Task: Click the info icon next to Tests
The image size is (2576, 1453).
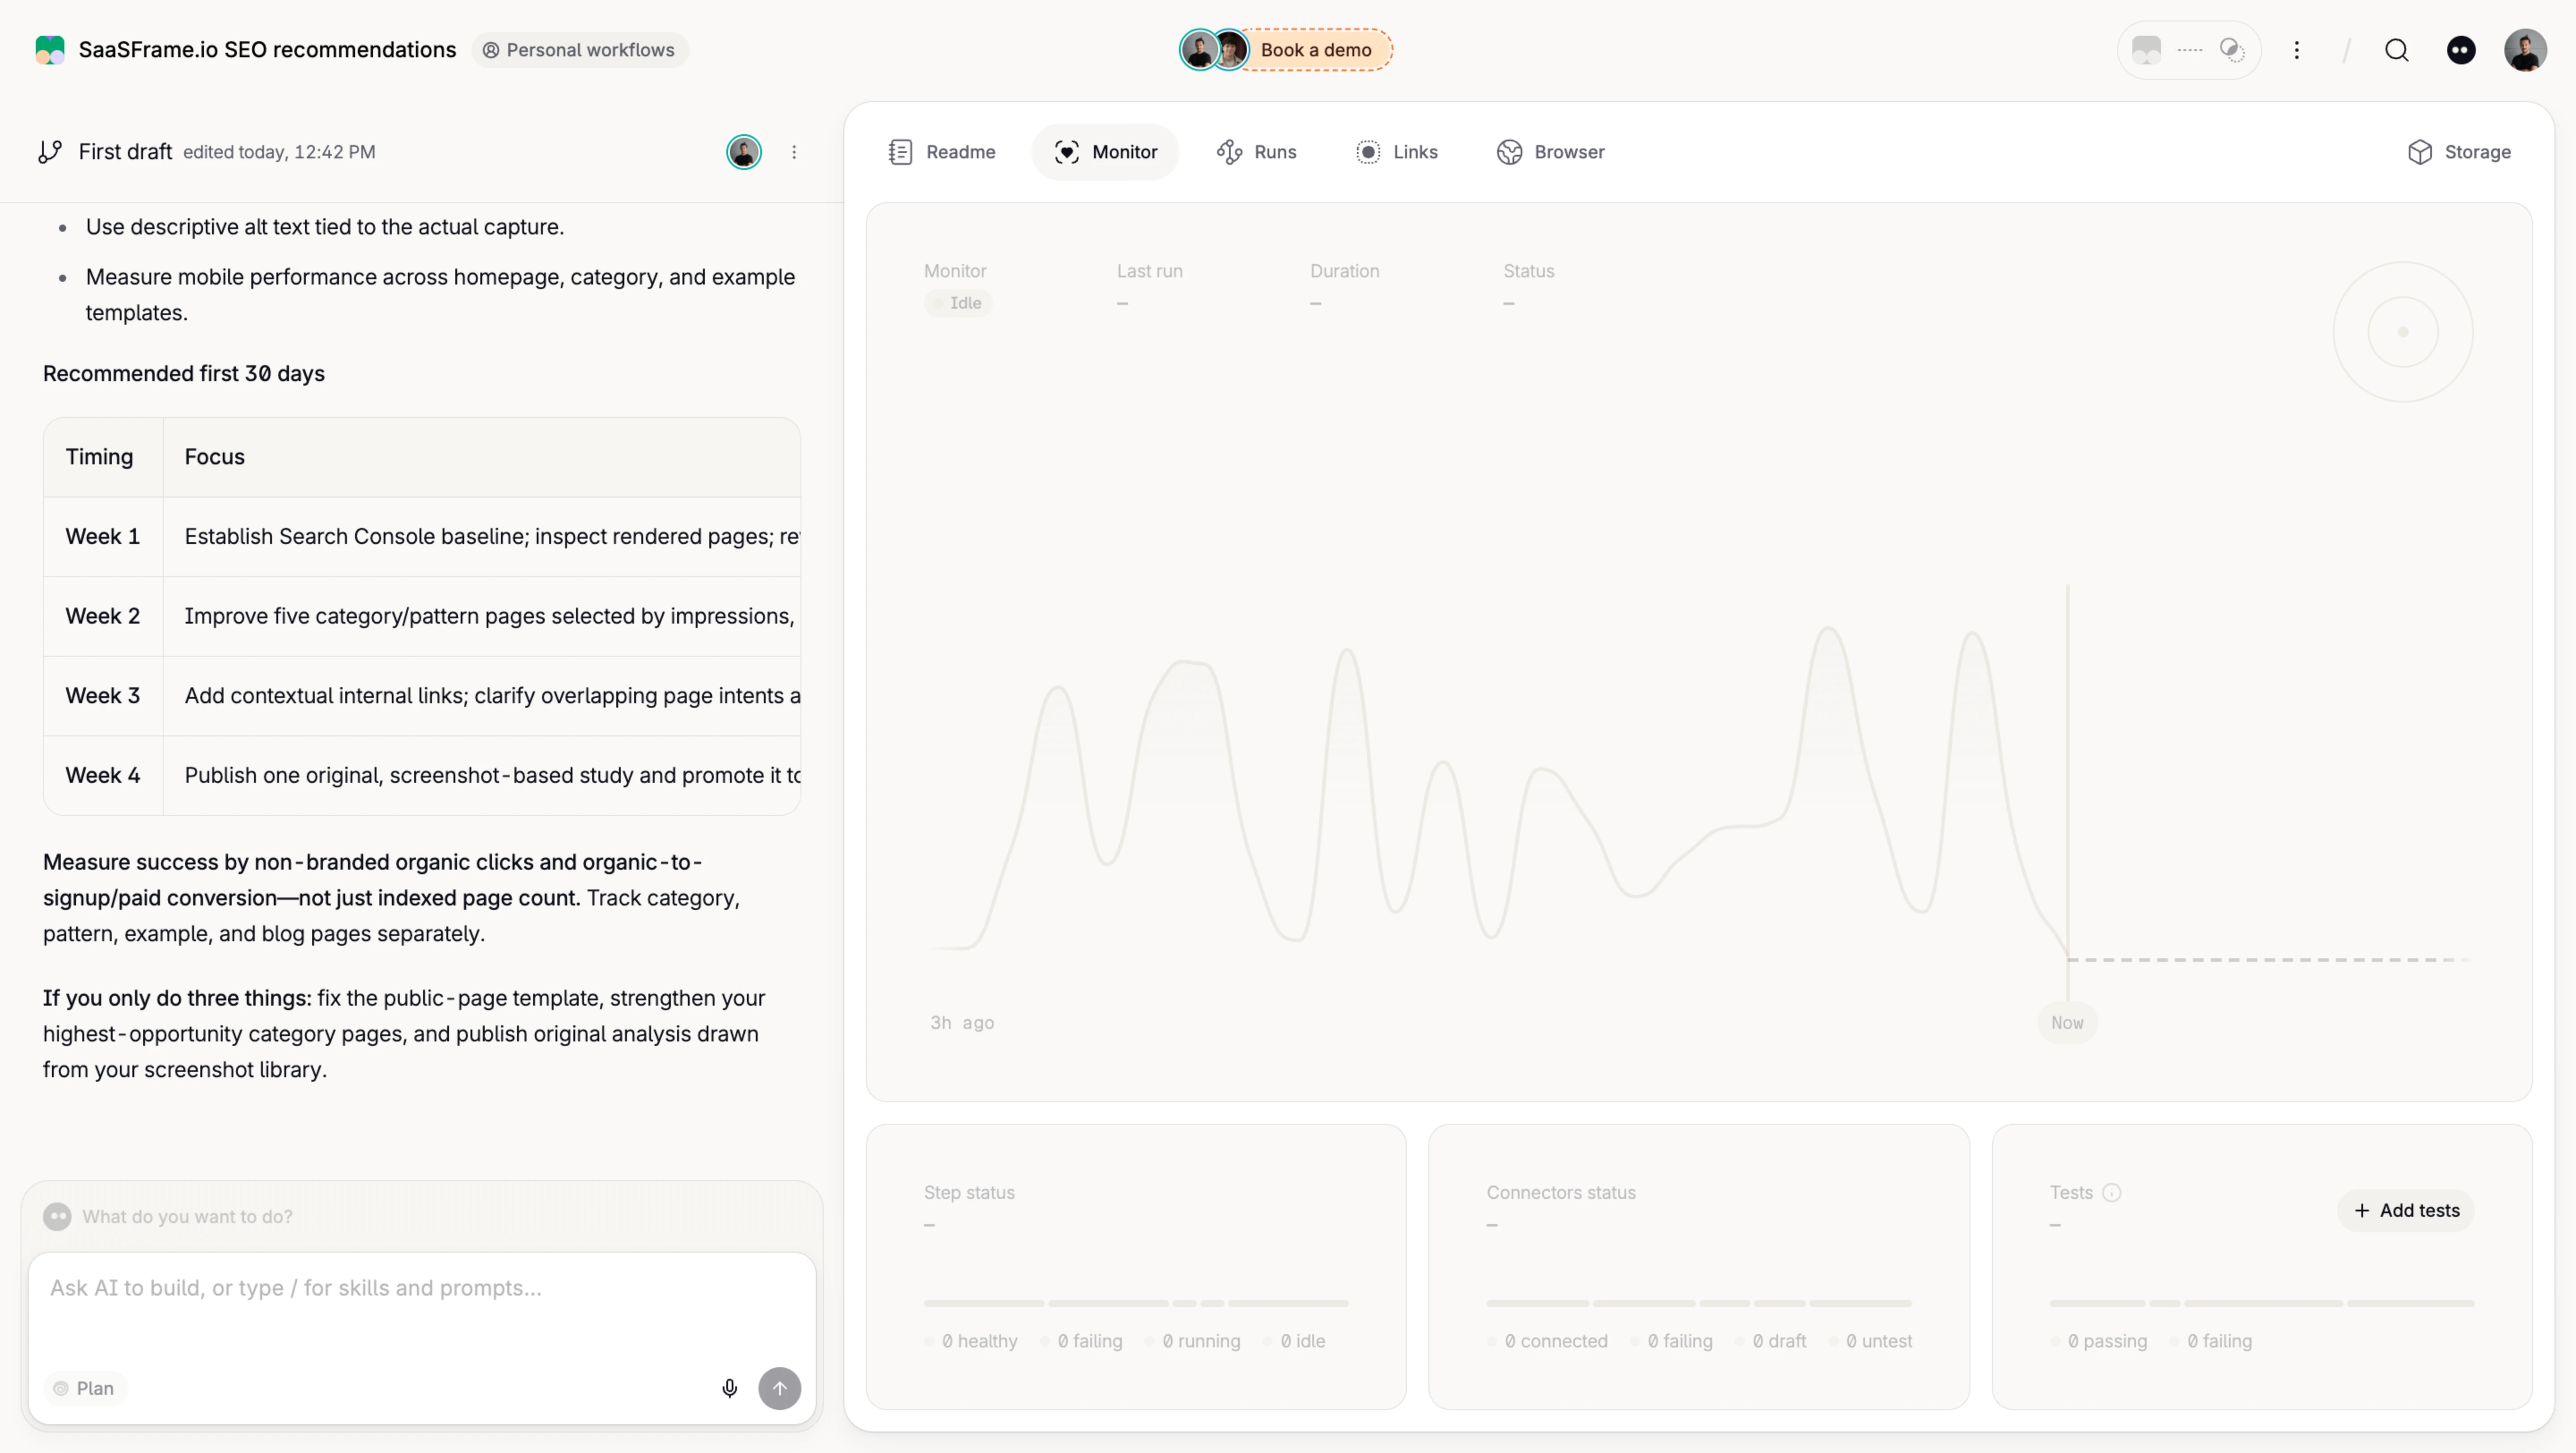Action: pos(2112,1192)
